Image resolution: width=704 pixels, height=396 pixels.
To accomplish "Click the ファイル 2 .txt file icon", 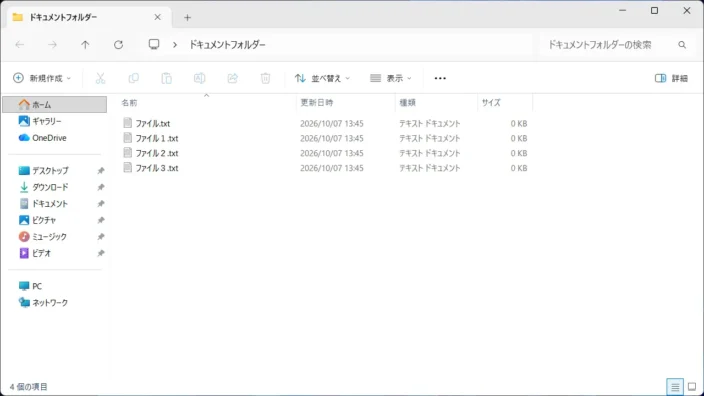I will [128, 153].
